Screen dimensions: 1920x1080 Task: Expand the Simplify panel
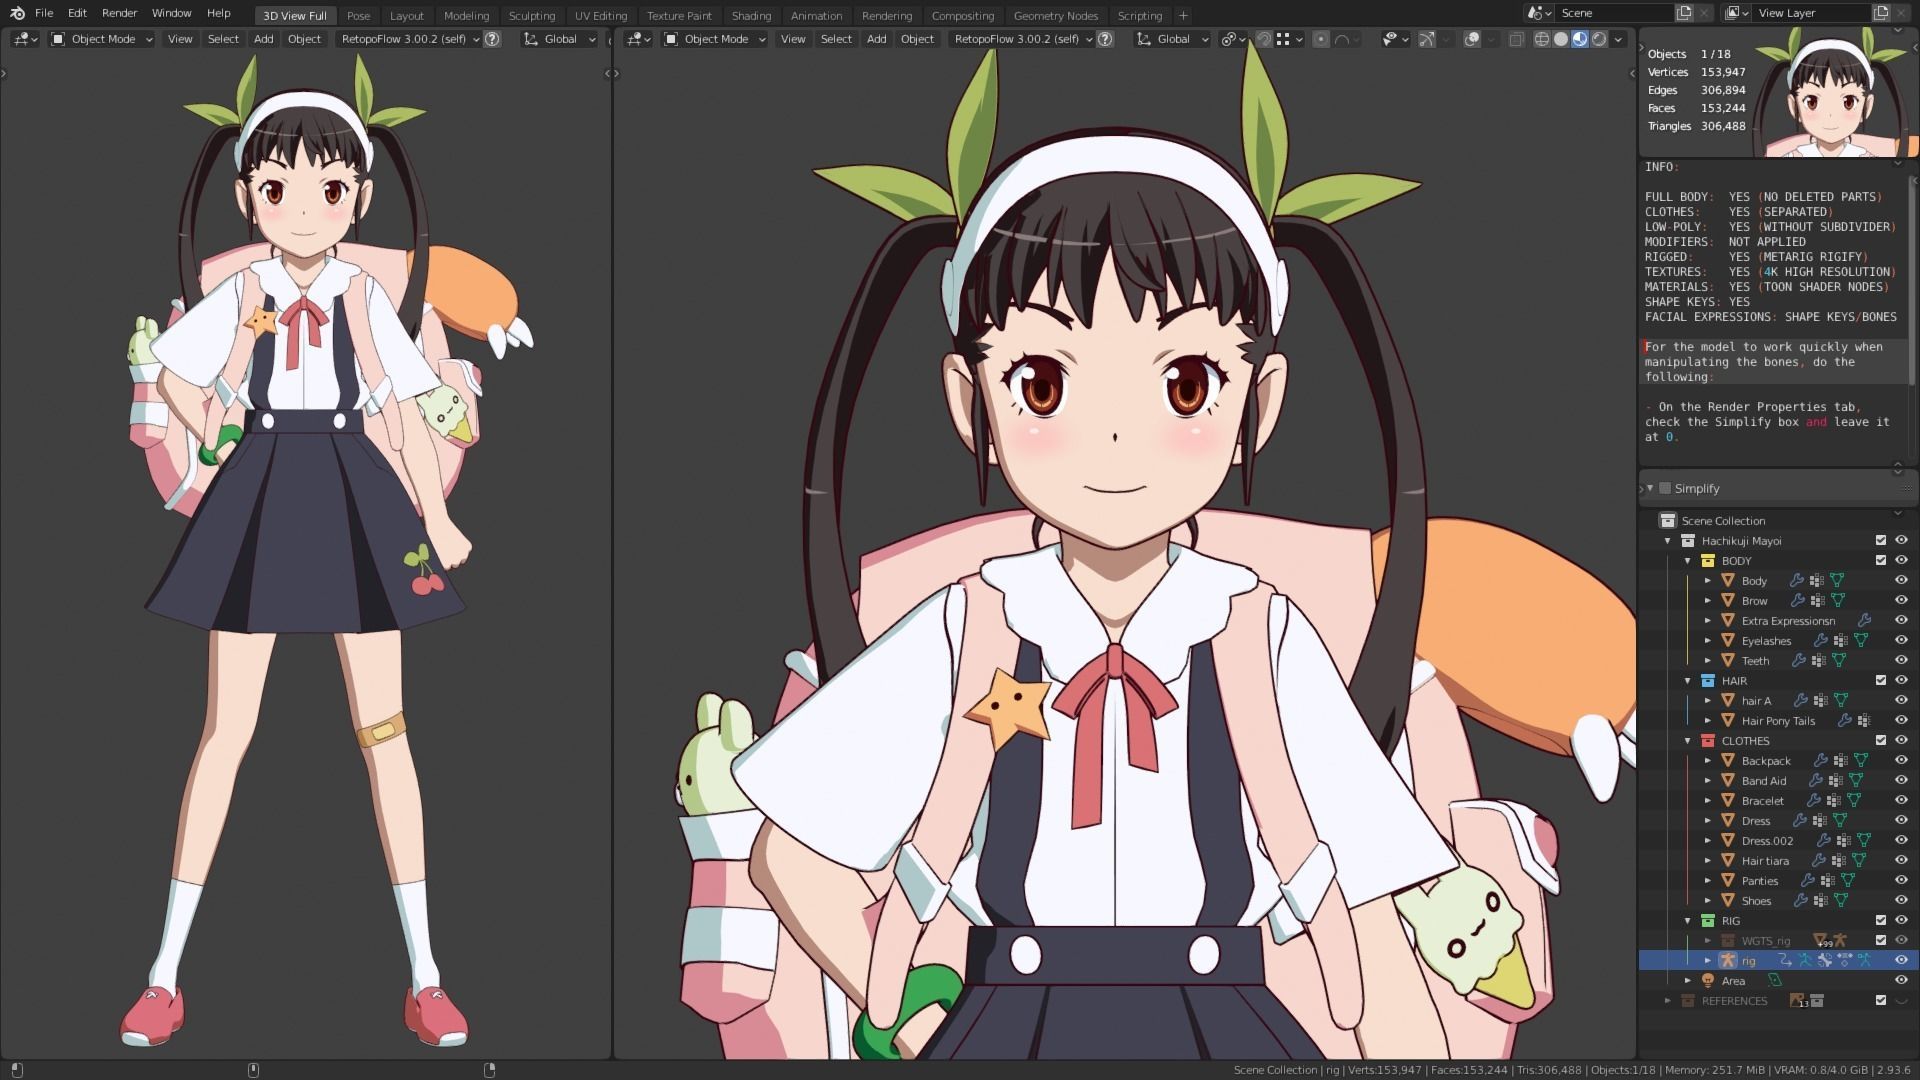point(1650,488)
